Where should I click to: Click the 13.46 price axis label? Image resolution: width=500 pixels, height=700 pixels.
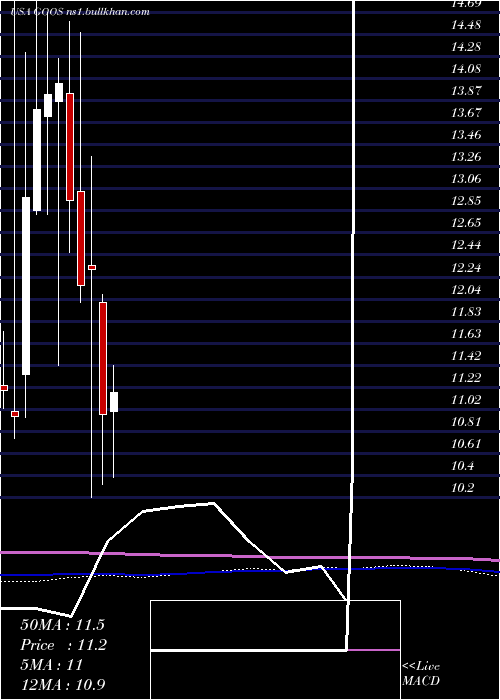point(466,135)
